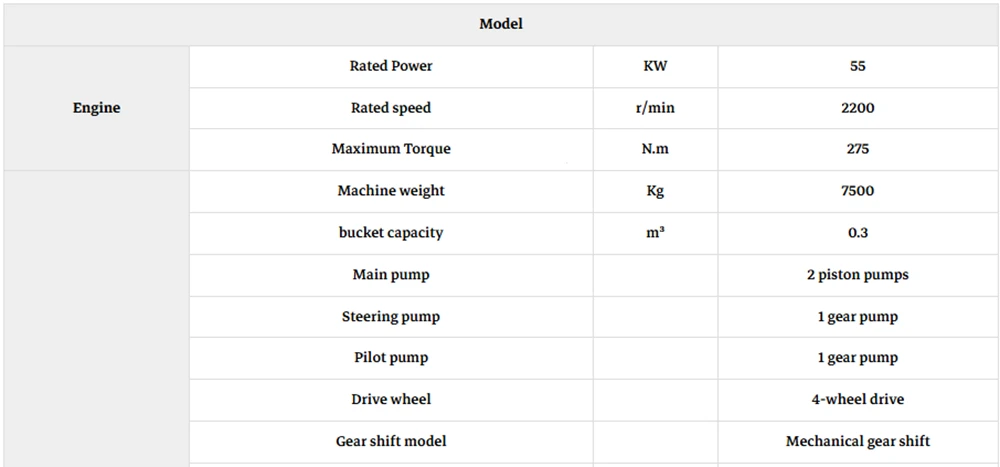Click the bucket capacity cell
The image size is (1000, 467).
(x=391, y=233)
